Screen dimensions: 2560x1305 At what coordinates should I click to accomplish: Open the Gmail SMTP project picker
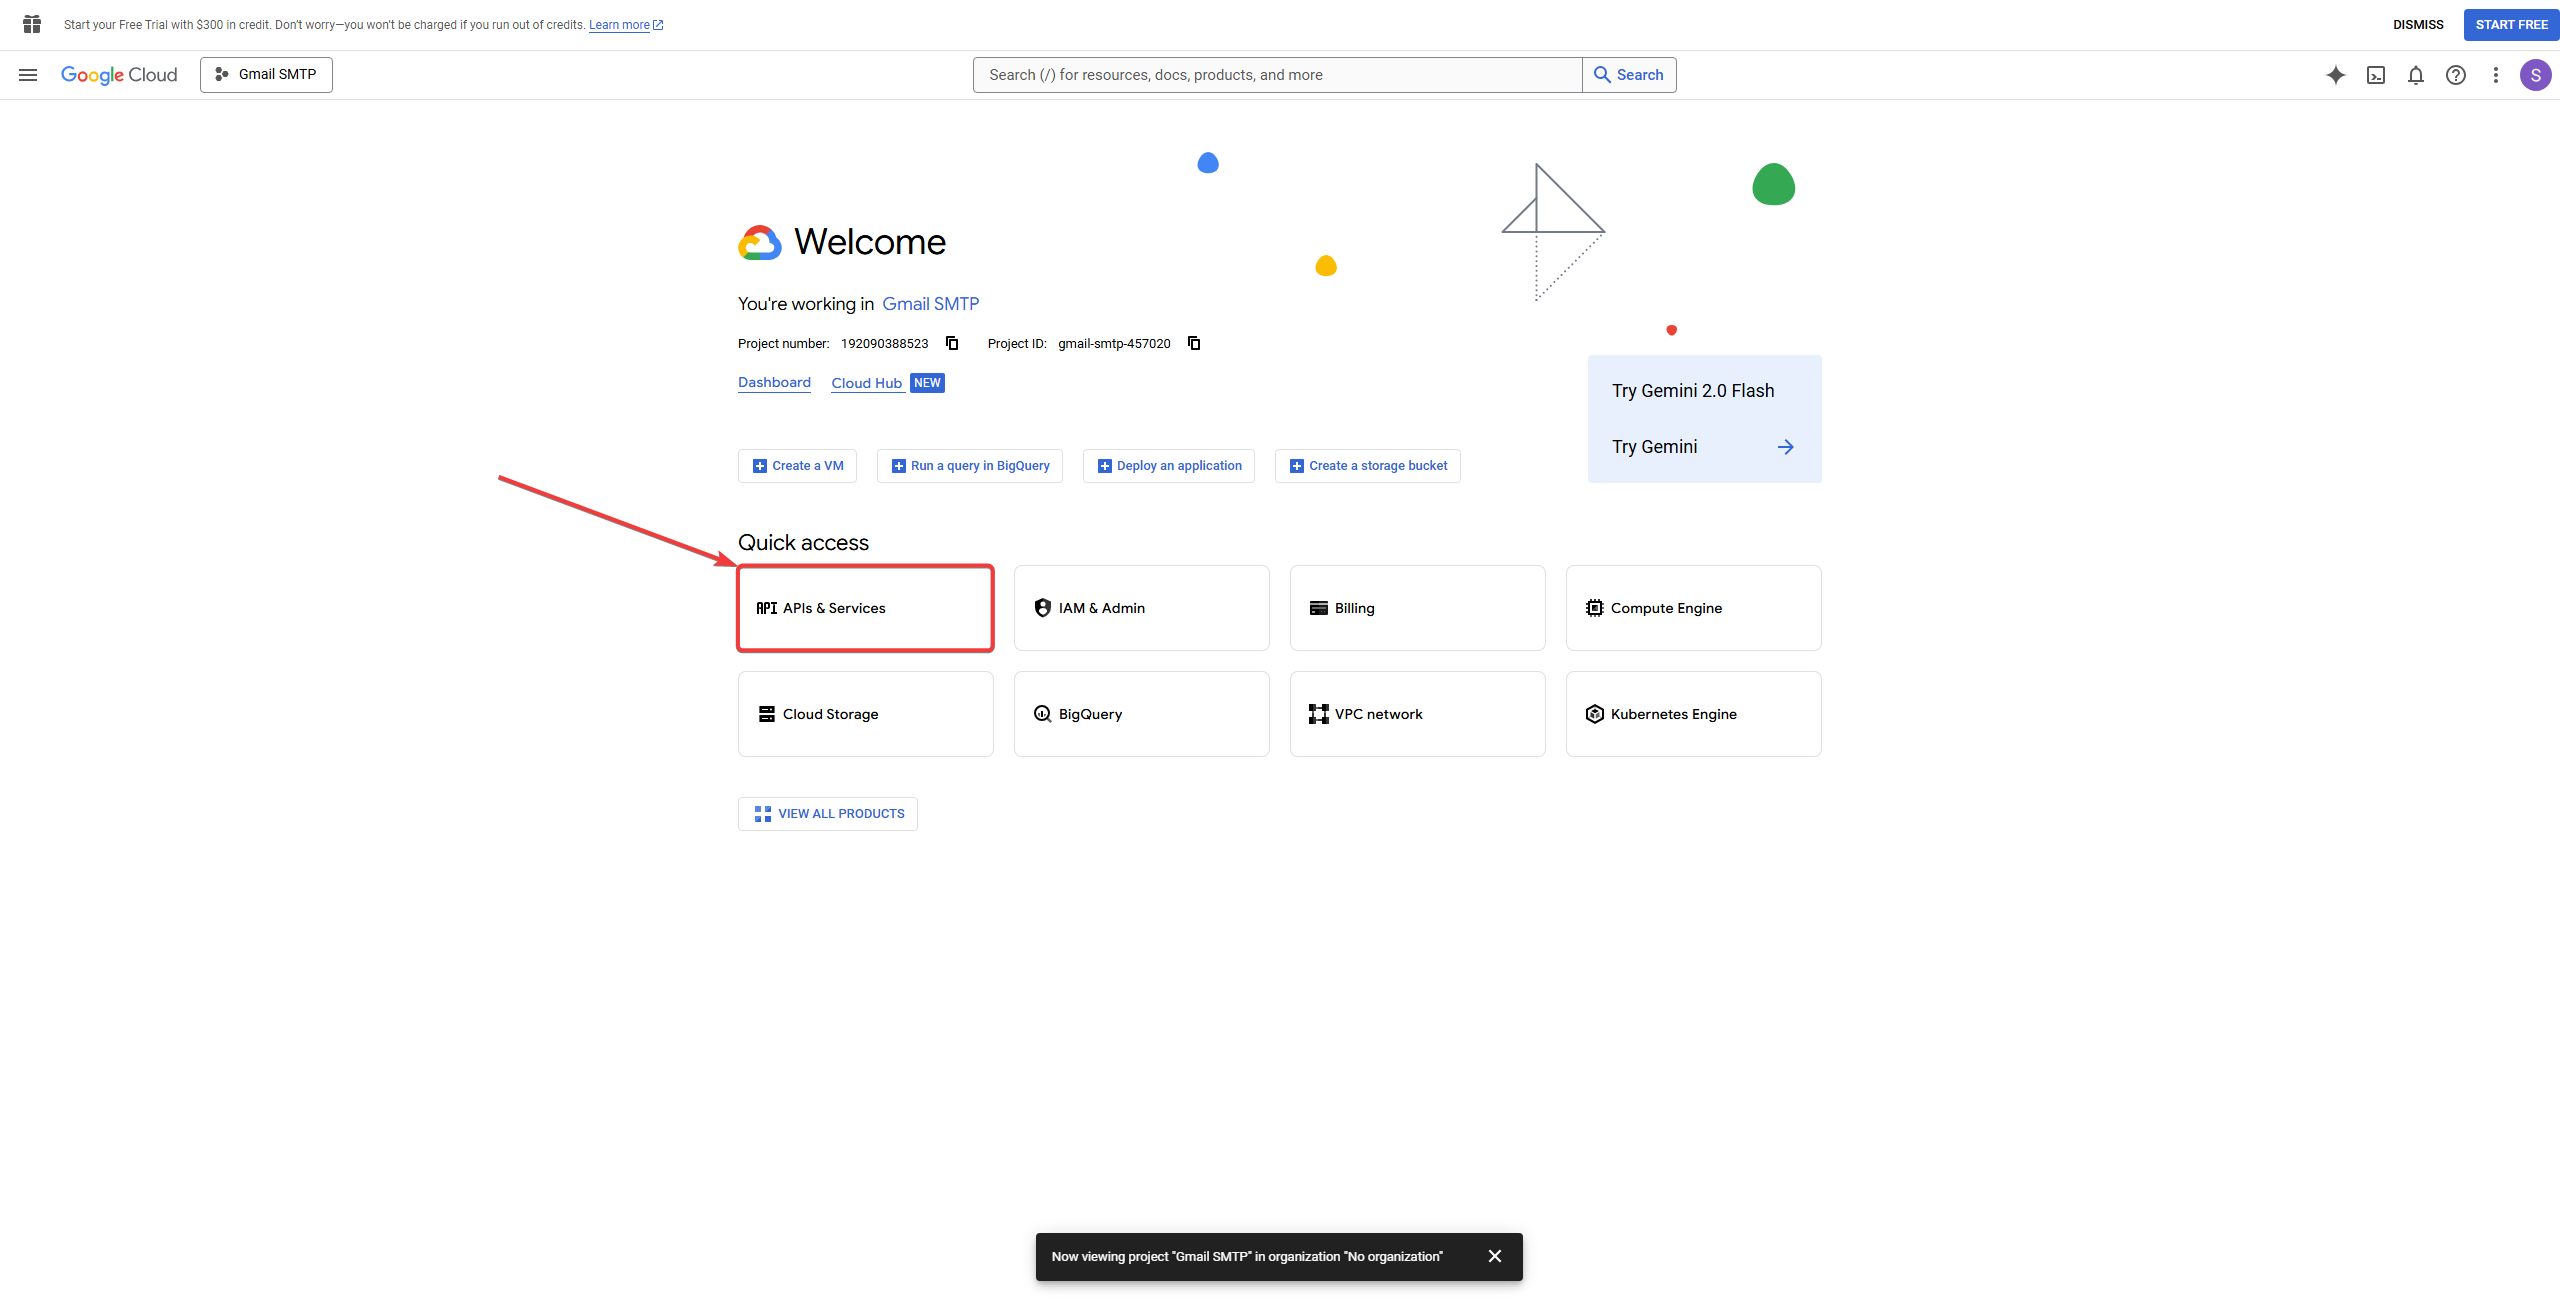point(266,75)
